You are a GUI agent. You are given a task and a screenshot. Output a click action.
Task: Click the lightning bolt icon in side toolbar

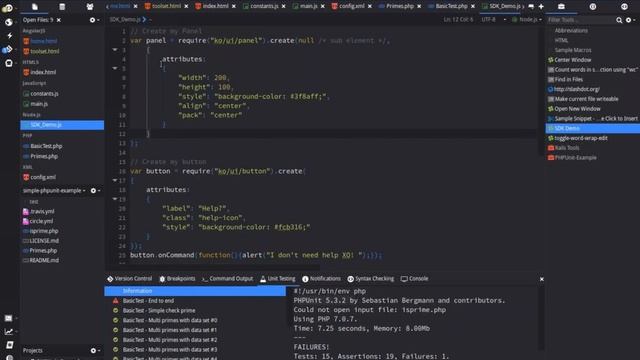click(9, 36)
